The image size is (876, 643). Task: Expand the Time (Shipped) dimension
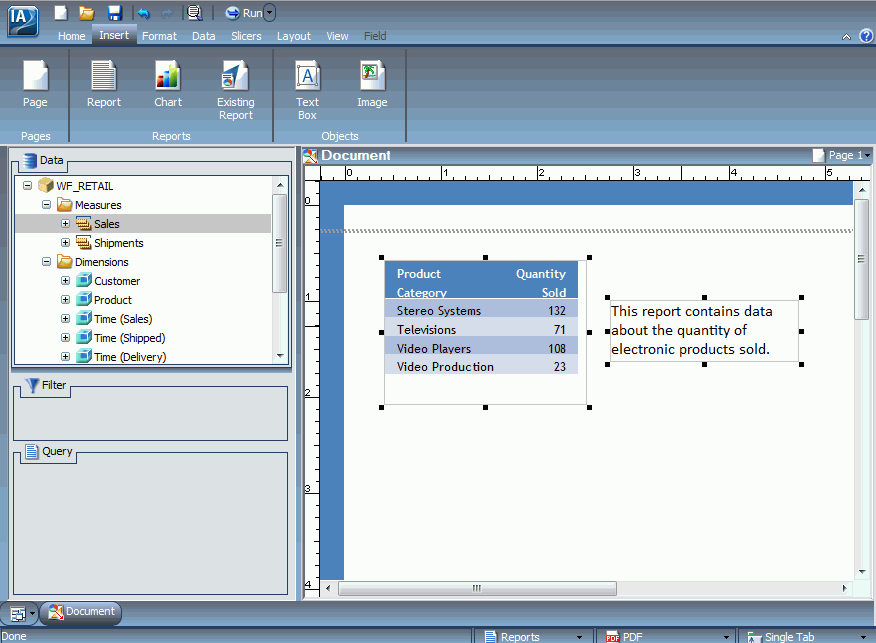pos(65,337)
